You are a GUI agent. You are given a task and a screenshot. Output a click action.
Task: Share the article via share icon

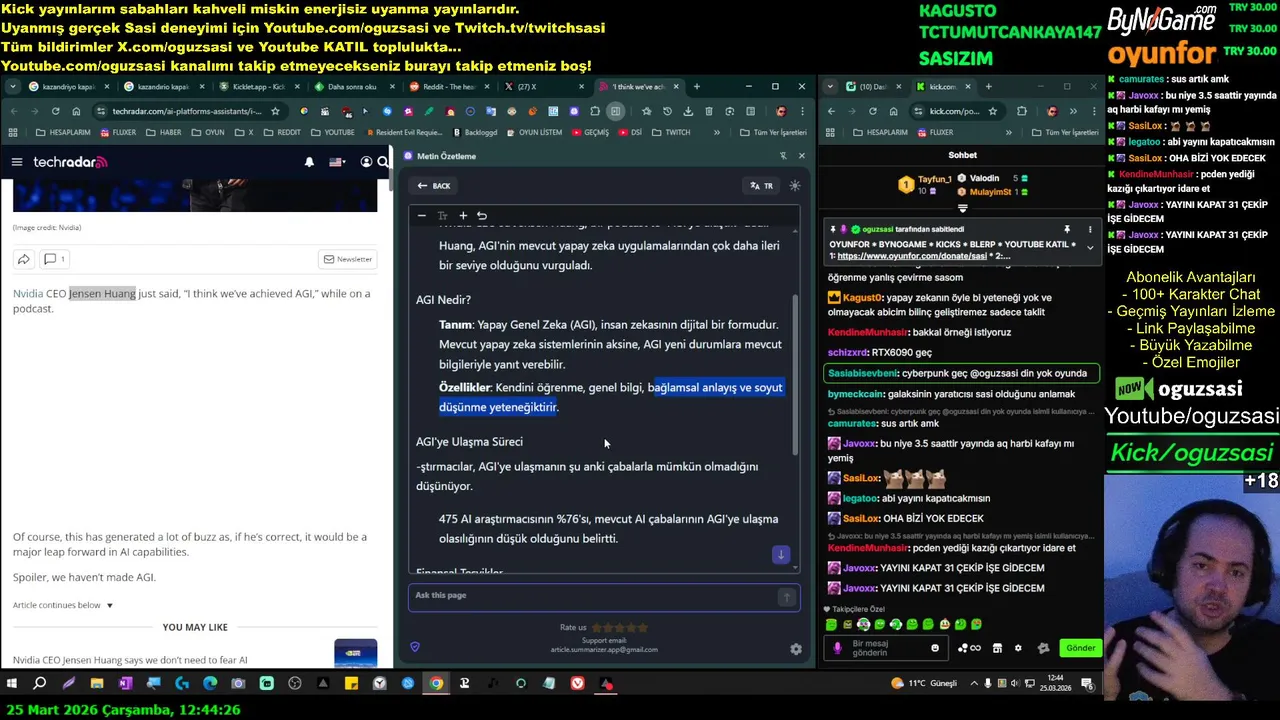click(x=23, y=259)
